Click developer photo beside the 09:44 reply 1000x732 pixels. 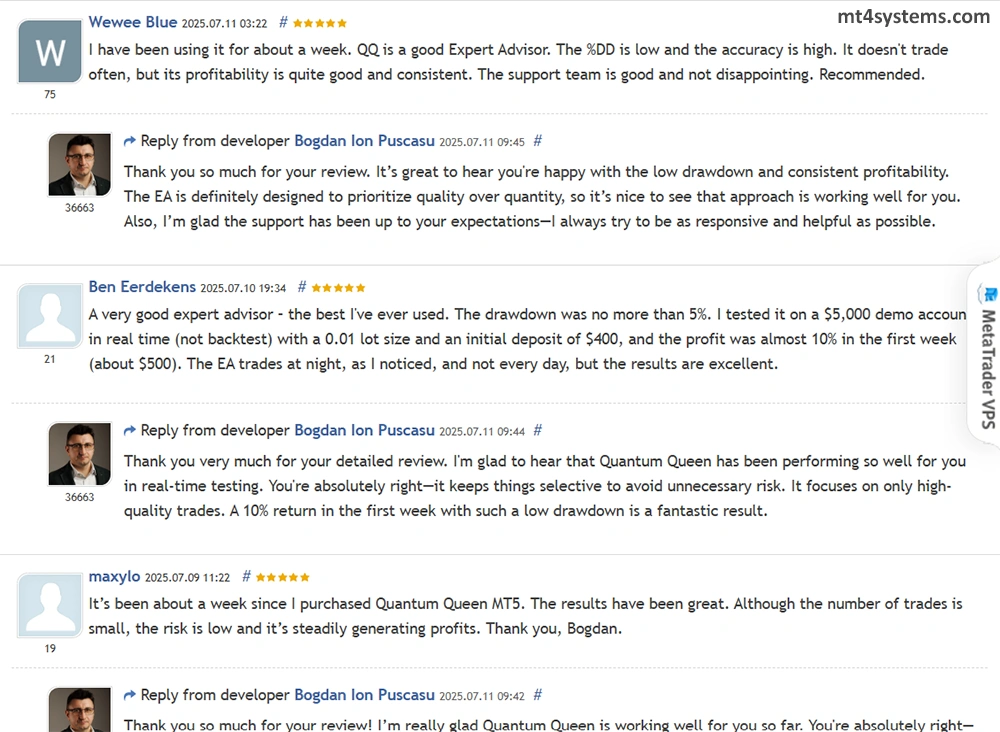point(80,454)
